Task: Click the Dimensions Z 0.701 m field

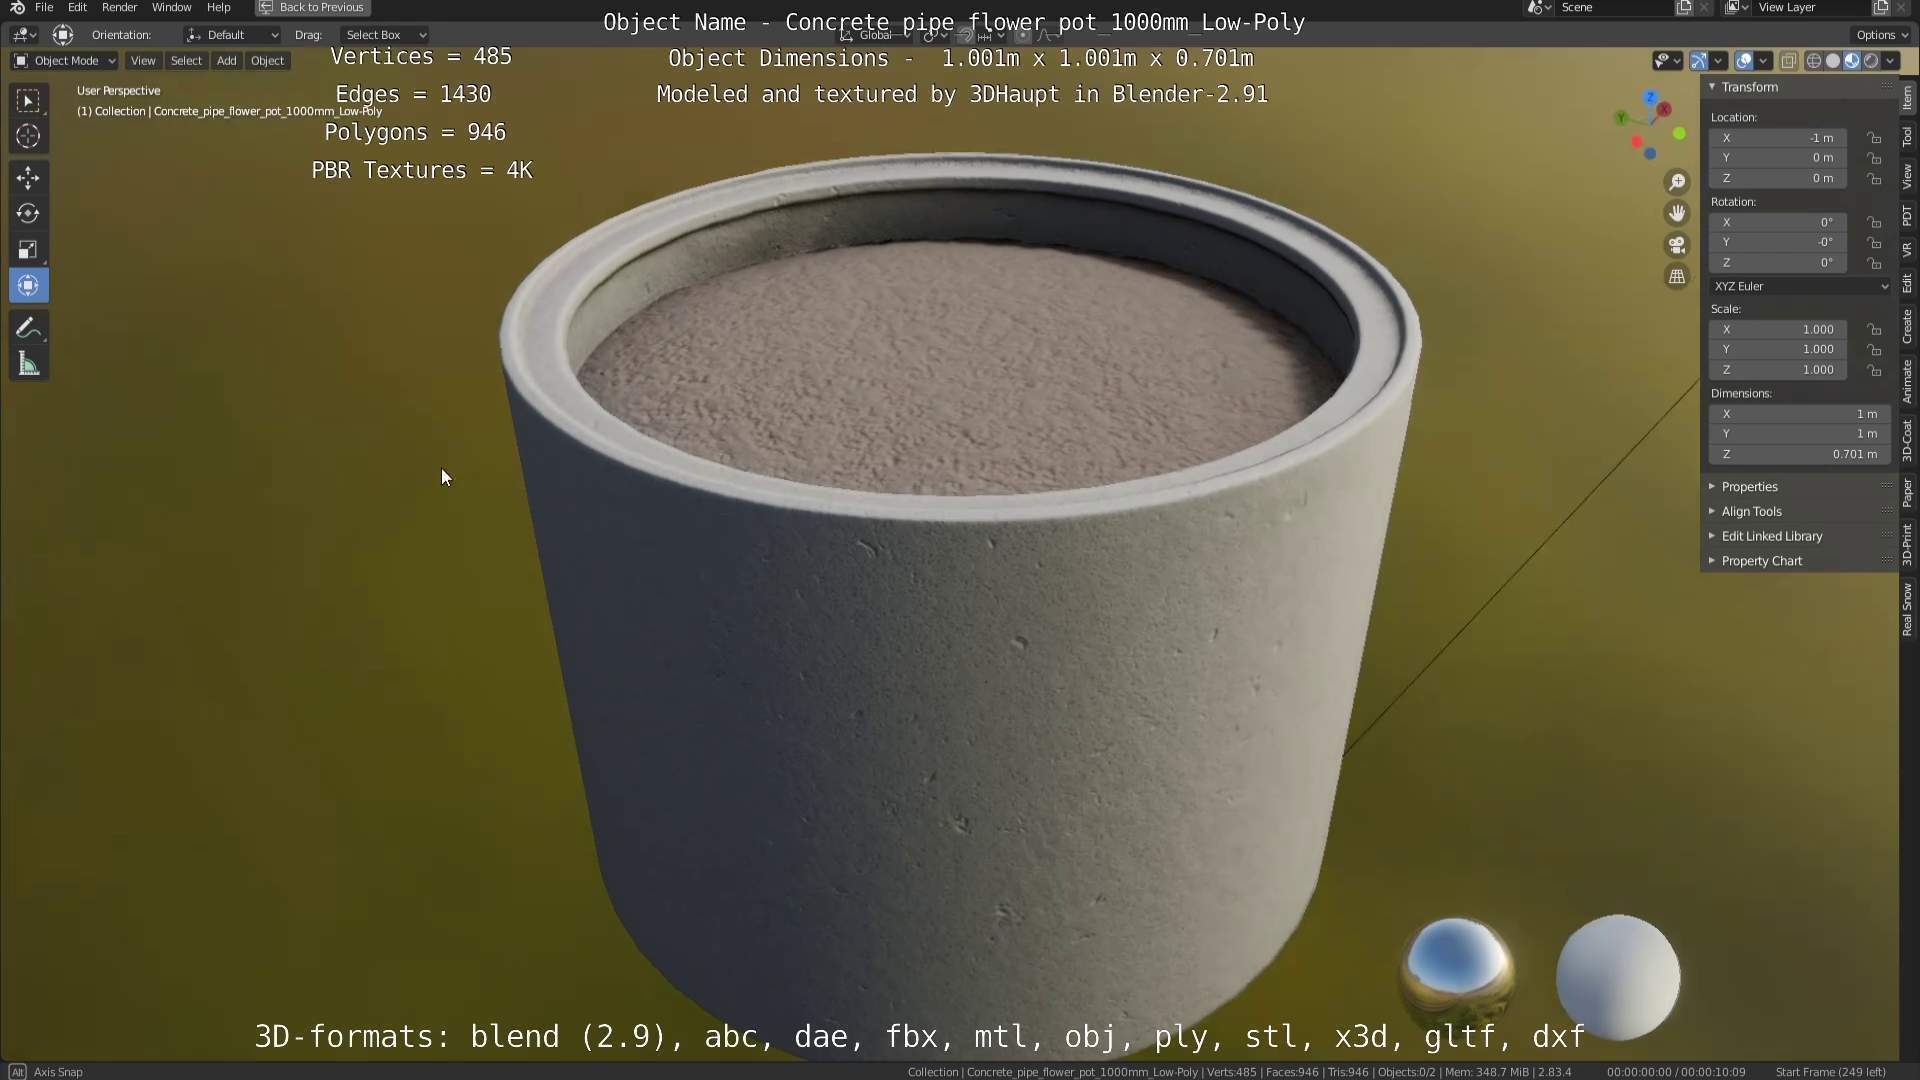Action: click(x=1800, y=454)
